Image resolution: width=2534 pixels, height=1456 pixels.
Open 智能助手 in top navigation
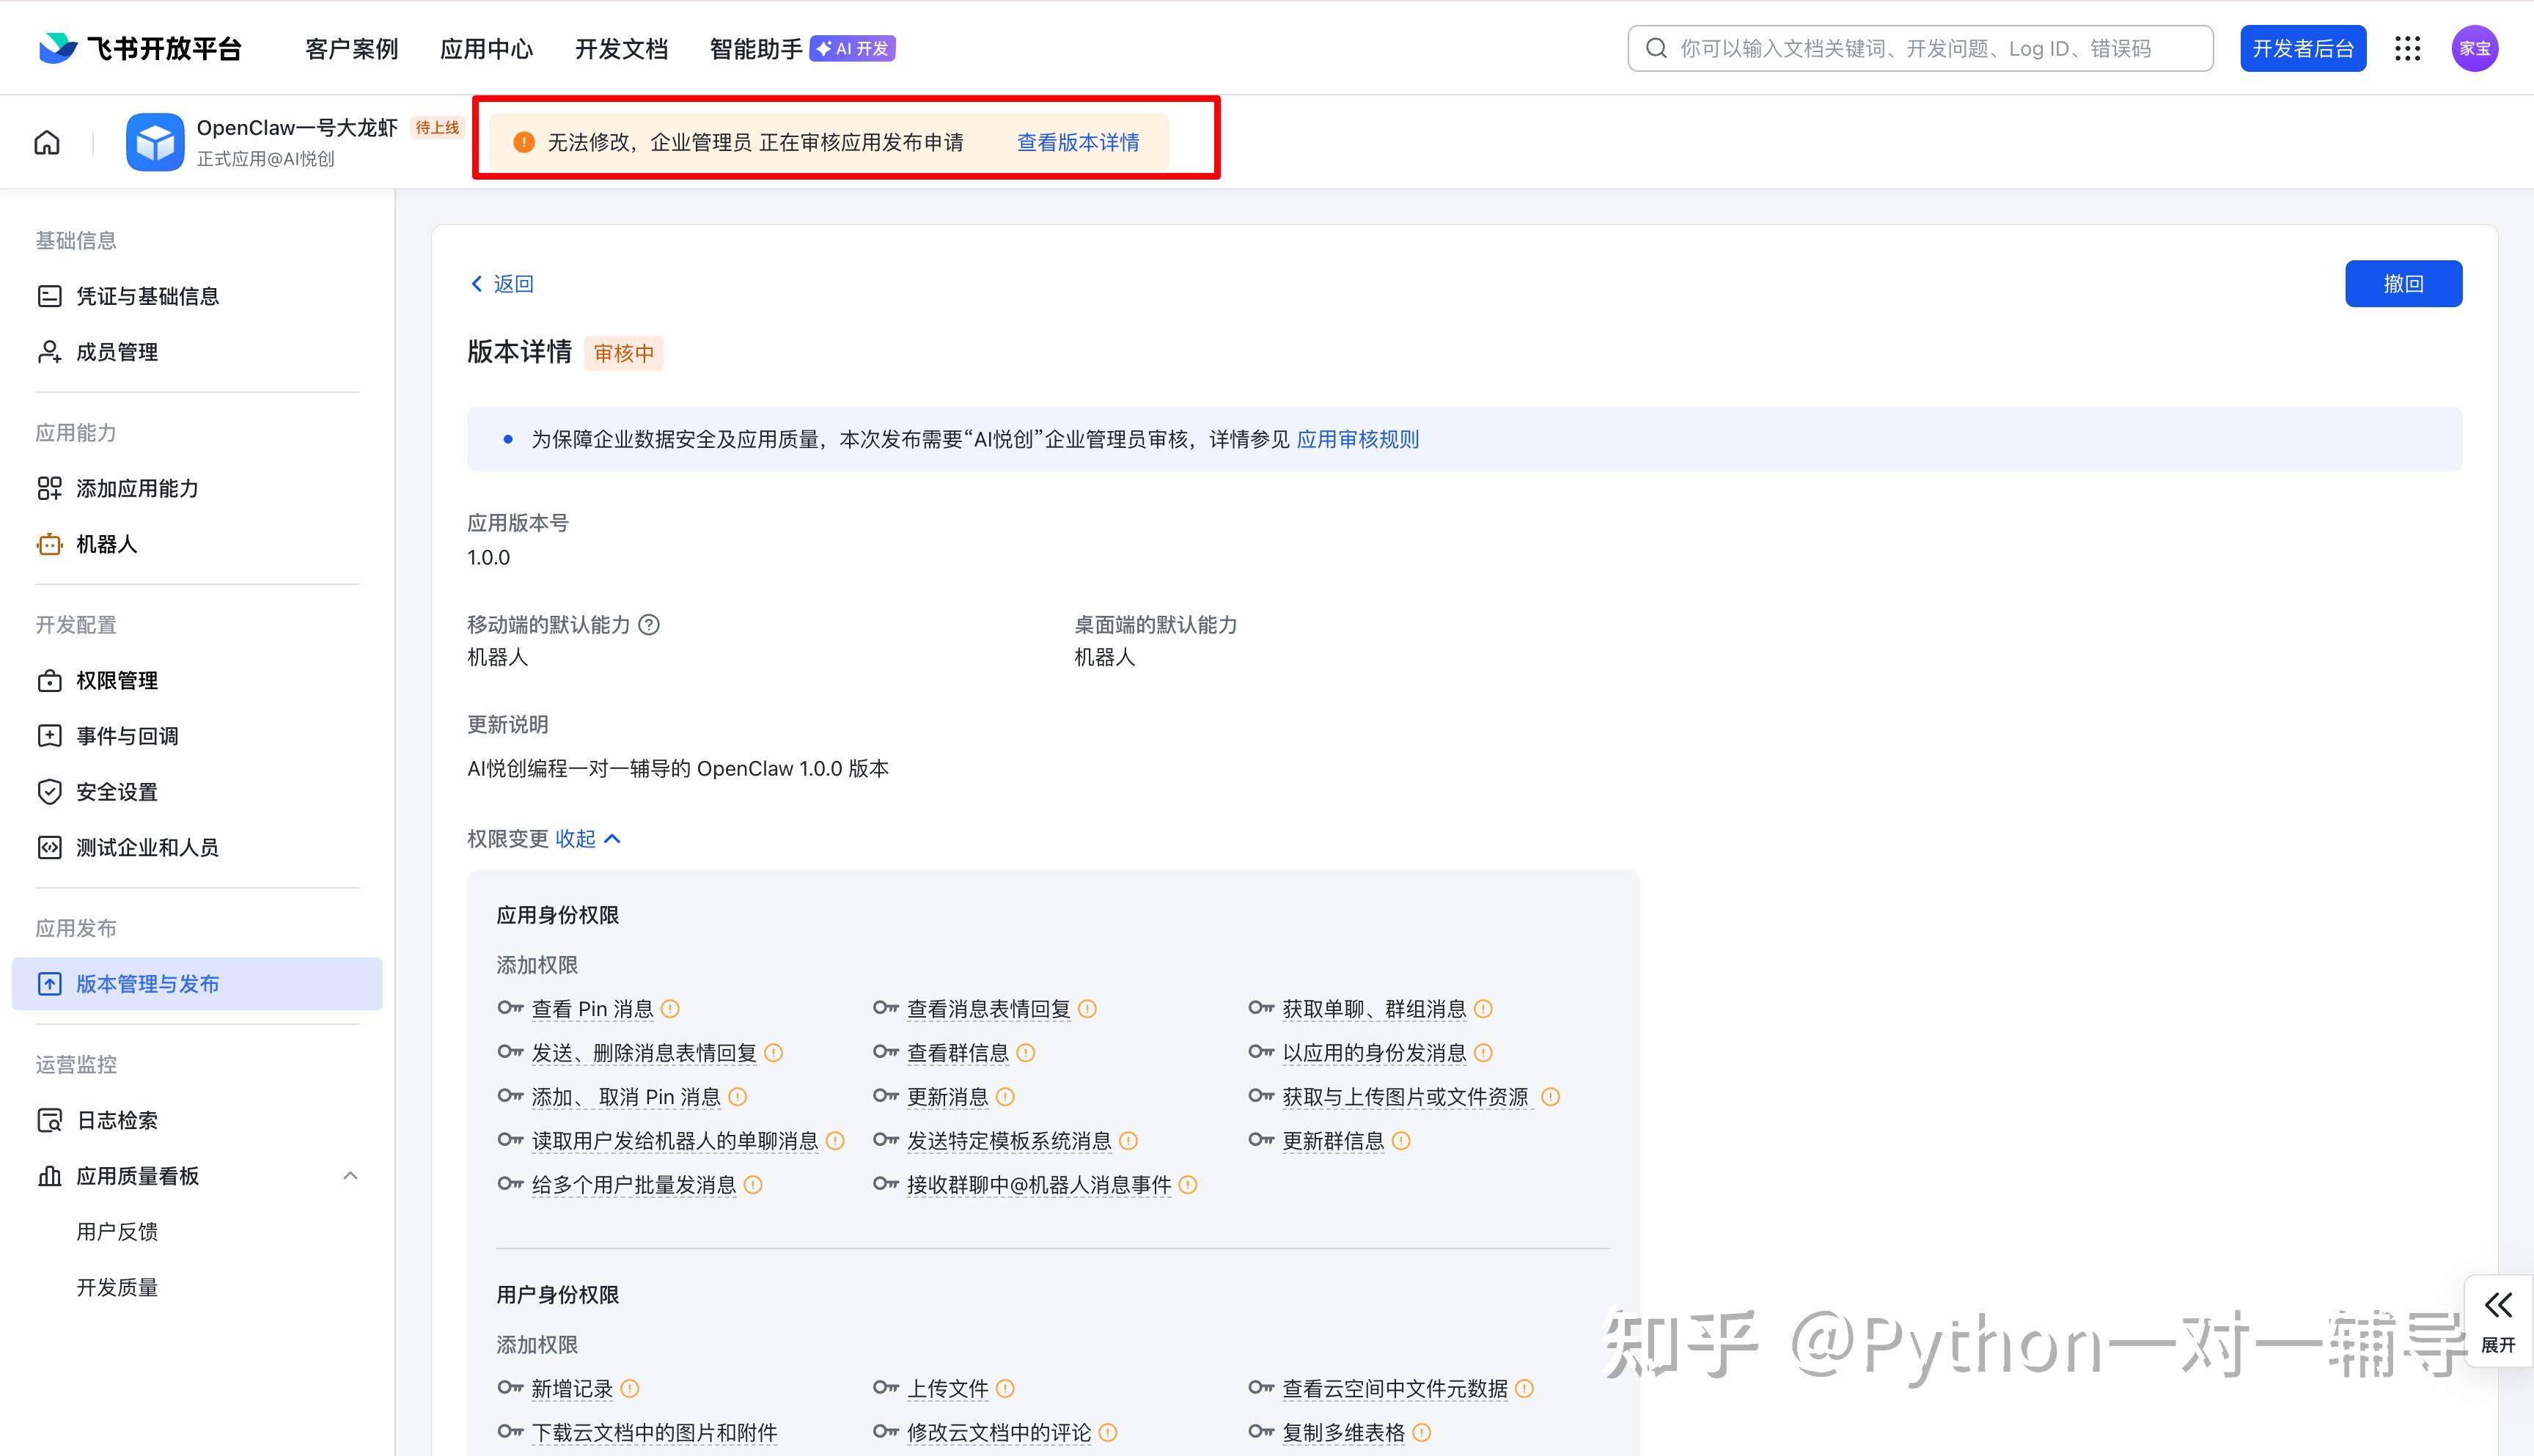(x=756, y=48)
